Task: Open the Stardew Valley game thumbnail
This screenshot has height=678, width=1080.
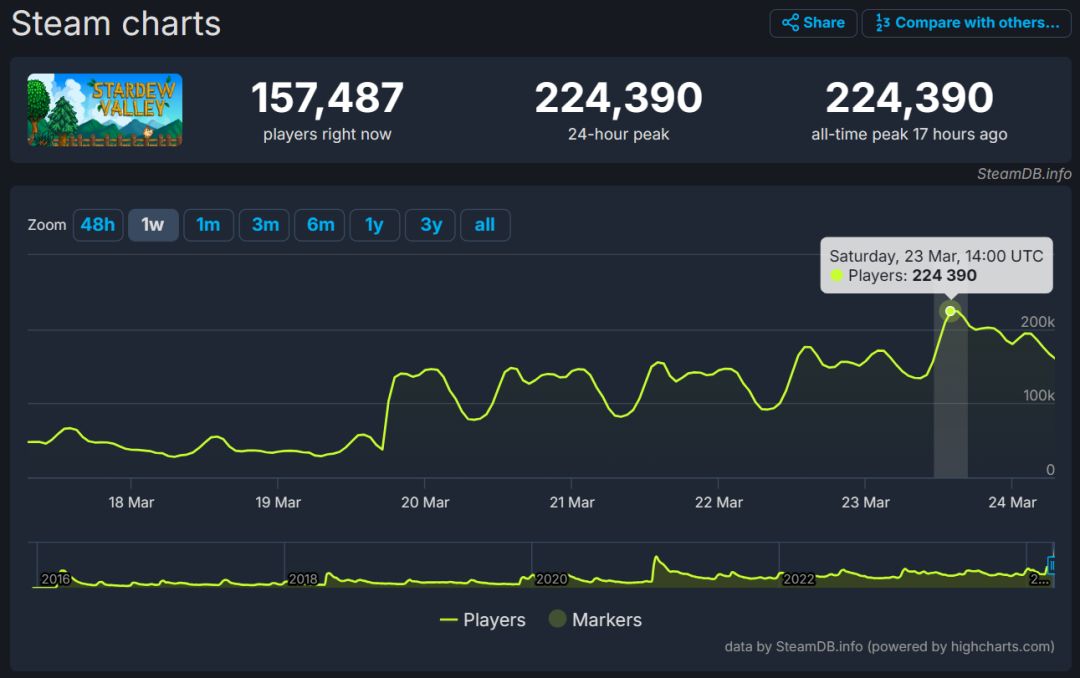Action: [105, 110]
